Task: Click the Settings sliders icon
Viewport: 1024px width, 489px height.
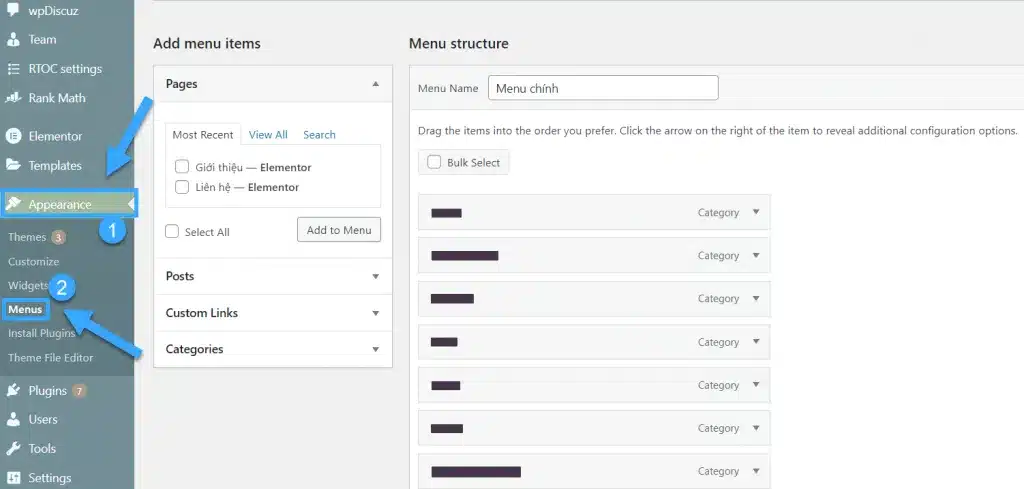Action: click(13, 478)
